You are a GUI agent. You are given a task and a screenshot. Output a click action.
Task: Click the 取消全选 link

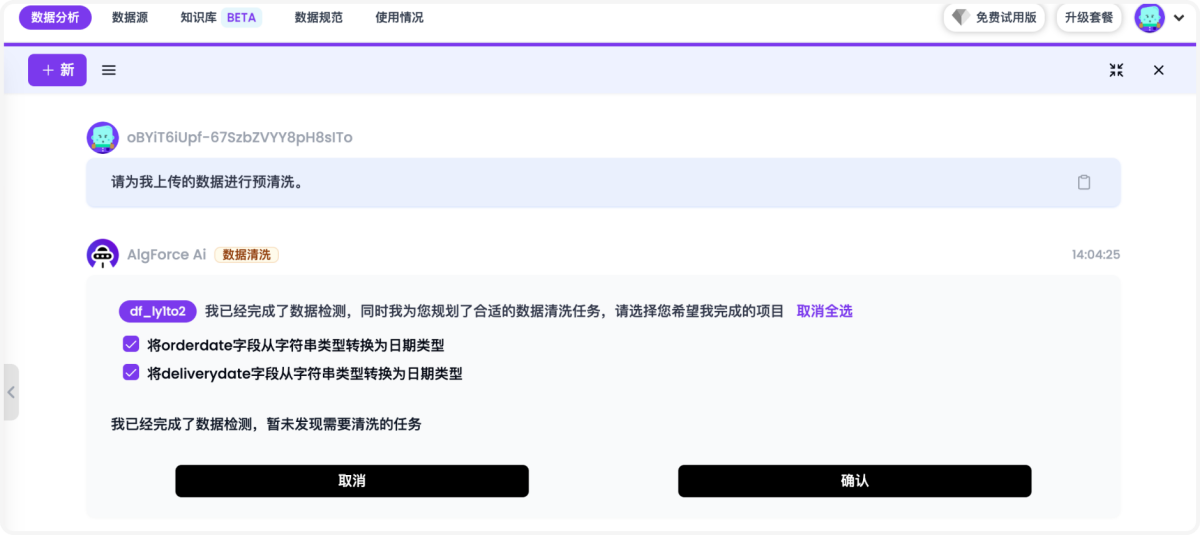[x=824, y=311]
